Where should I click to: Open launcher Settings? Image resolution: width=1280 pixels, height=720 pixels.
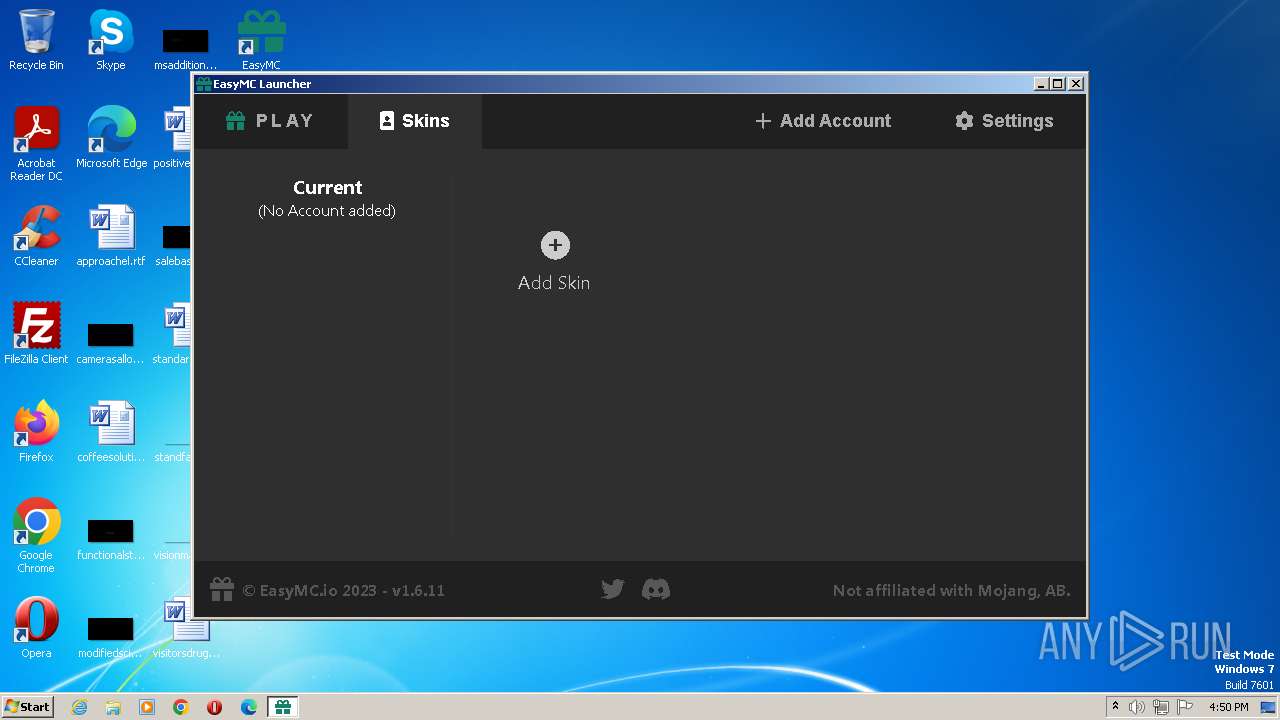pyautogui.click(x=1004, y=121)
